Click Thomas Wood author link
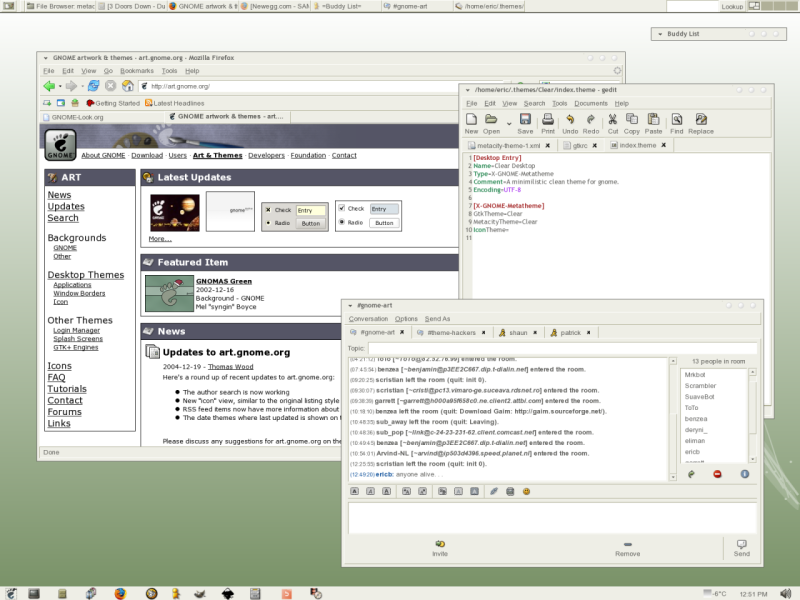 pos(230,367)
